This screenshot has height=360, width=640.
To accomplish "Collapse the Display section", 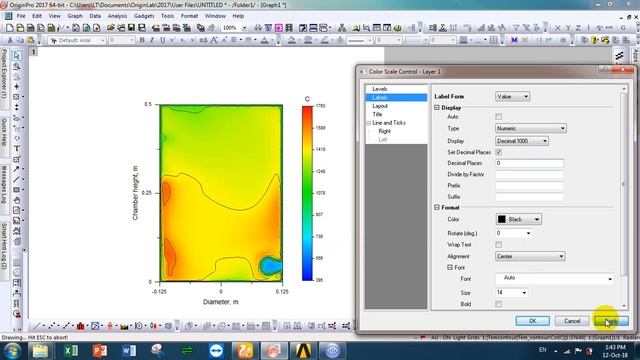I will tap(437, 108).
